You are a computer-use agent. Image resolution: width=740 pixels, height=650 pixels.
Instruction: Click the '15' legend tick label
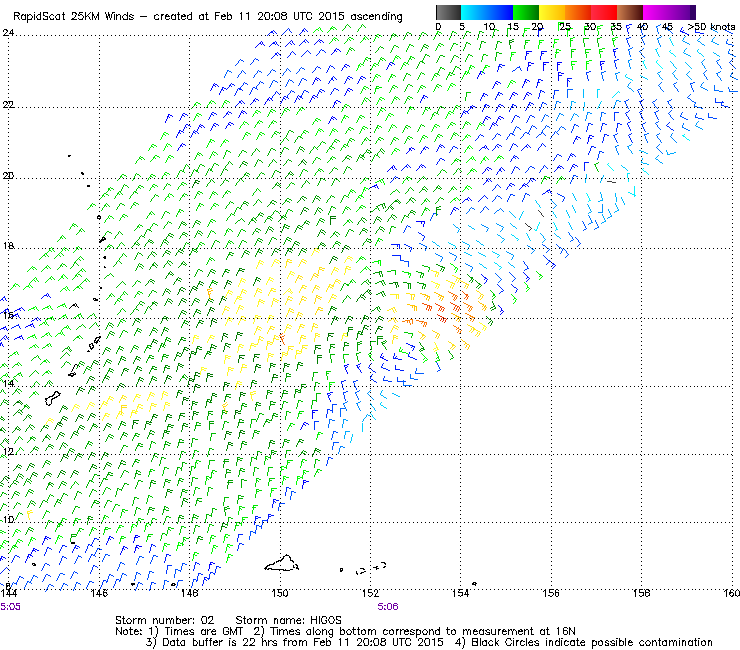[x=513, y=27]
